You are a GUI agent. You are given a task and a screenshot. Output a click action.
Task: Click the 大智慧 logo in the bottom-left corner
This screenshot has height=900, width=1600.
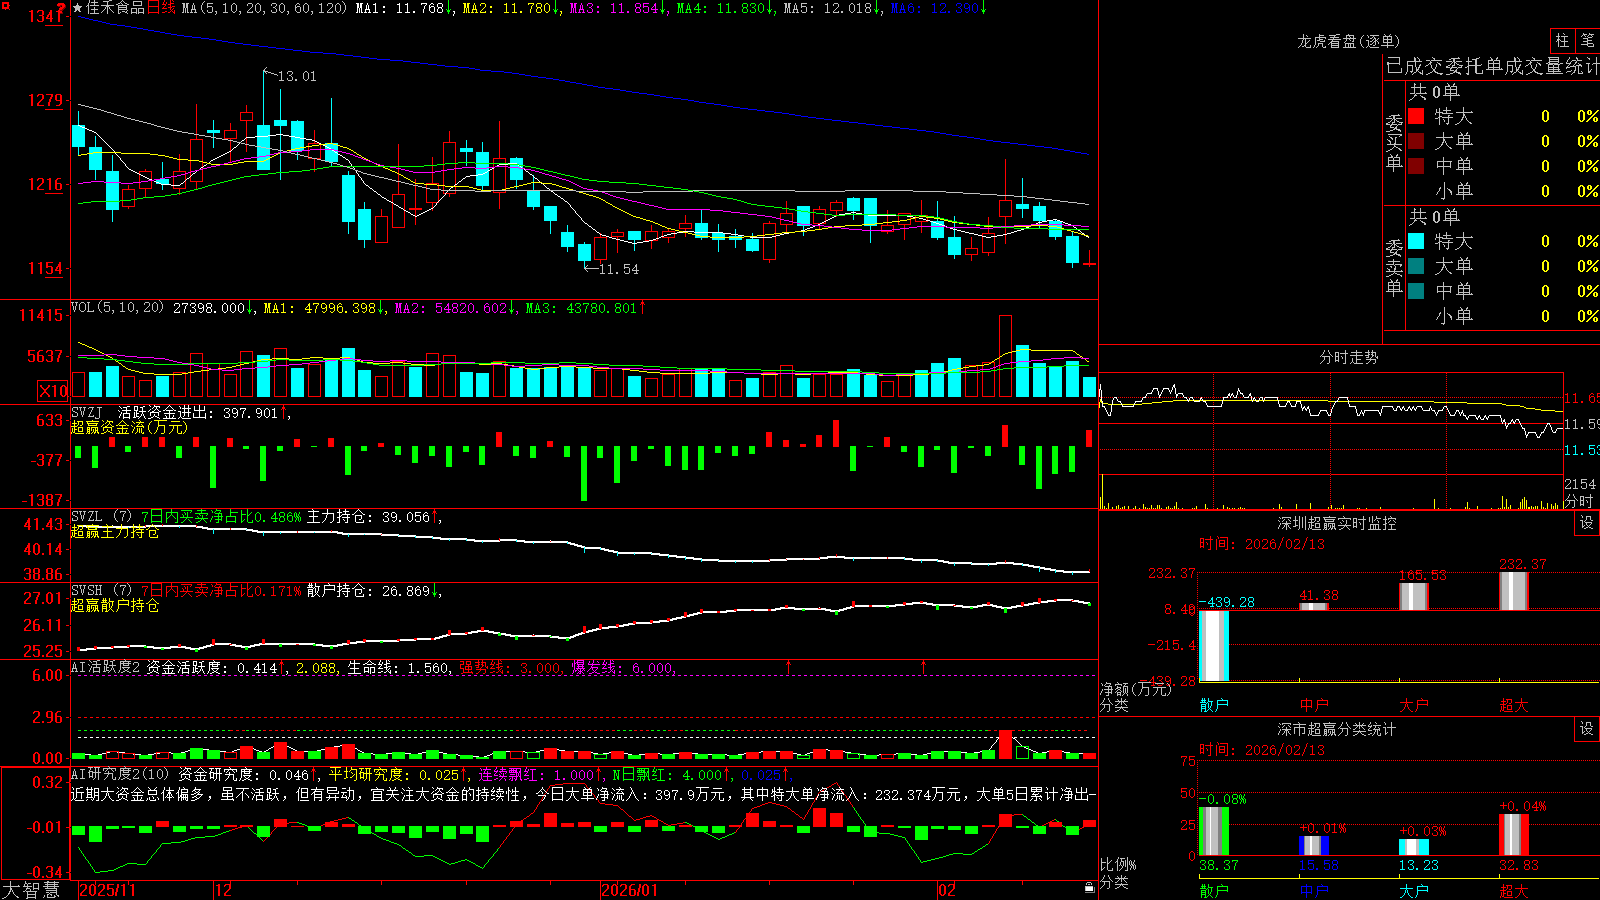[31, 889]
